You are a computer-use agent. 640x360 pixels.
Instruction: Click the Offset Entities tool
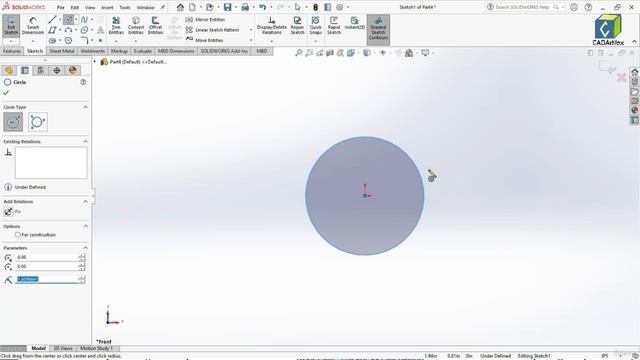point(155,26)
